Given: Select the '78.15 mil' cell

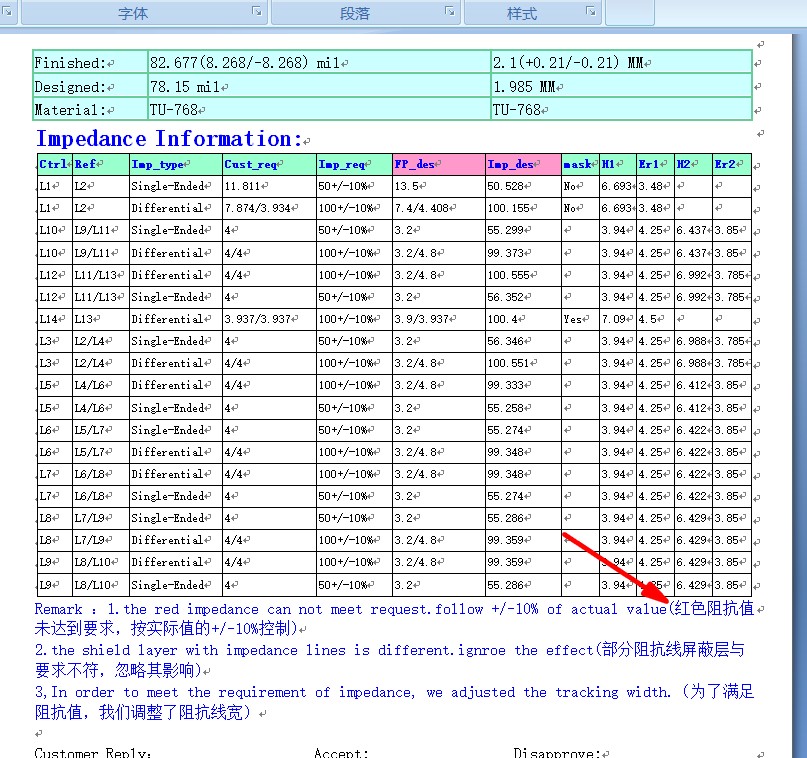Looking at the screenshot, I should 319,86.
